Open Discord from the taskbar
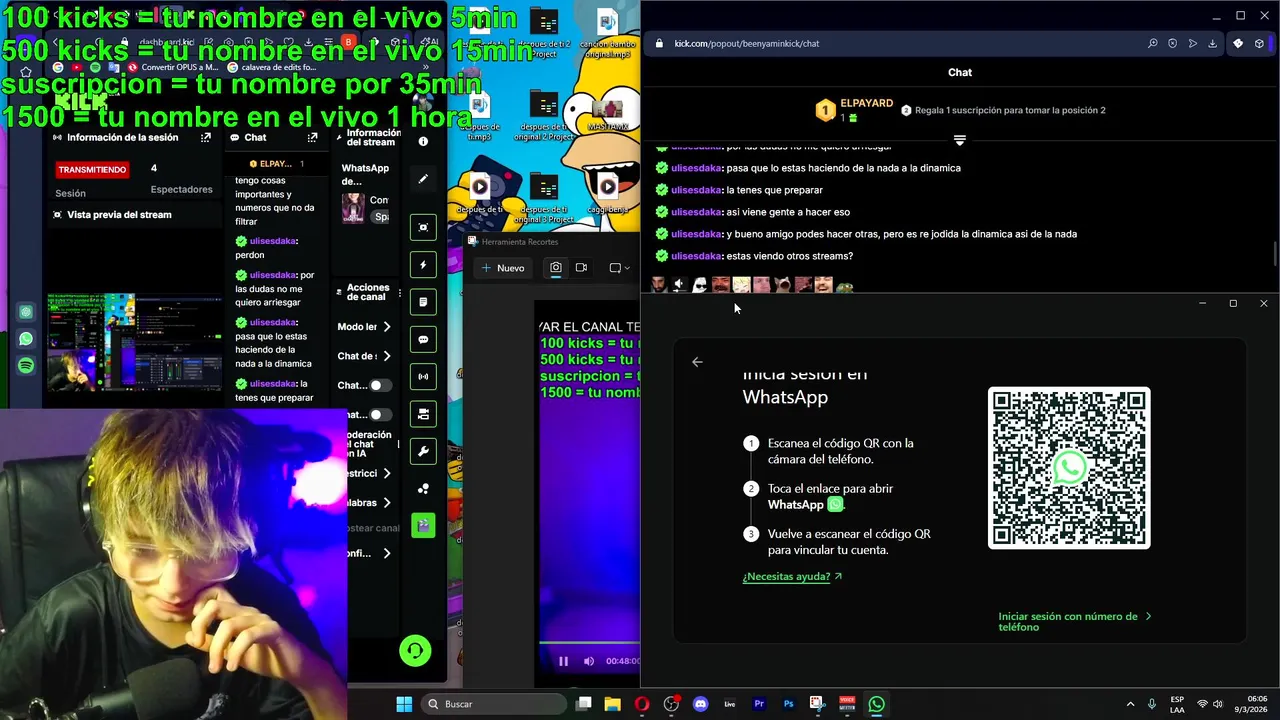The image size is (1280, 720). [700, 704]
